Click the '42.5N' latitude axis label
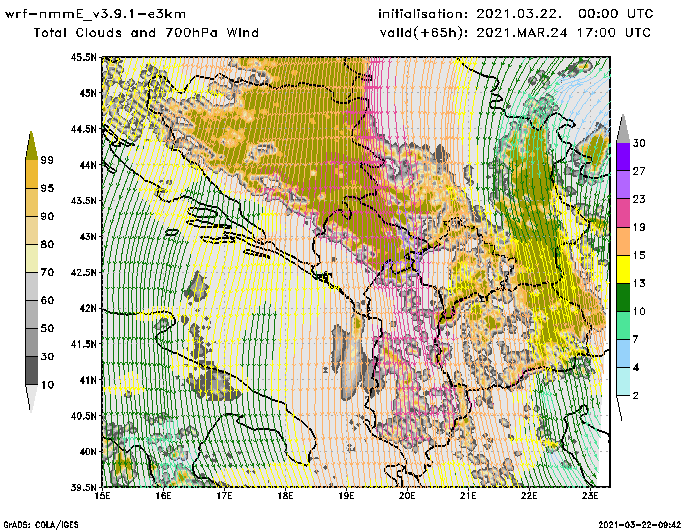This screenshot has height=530, width=700. (83, 272)
